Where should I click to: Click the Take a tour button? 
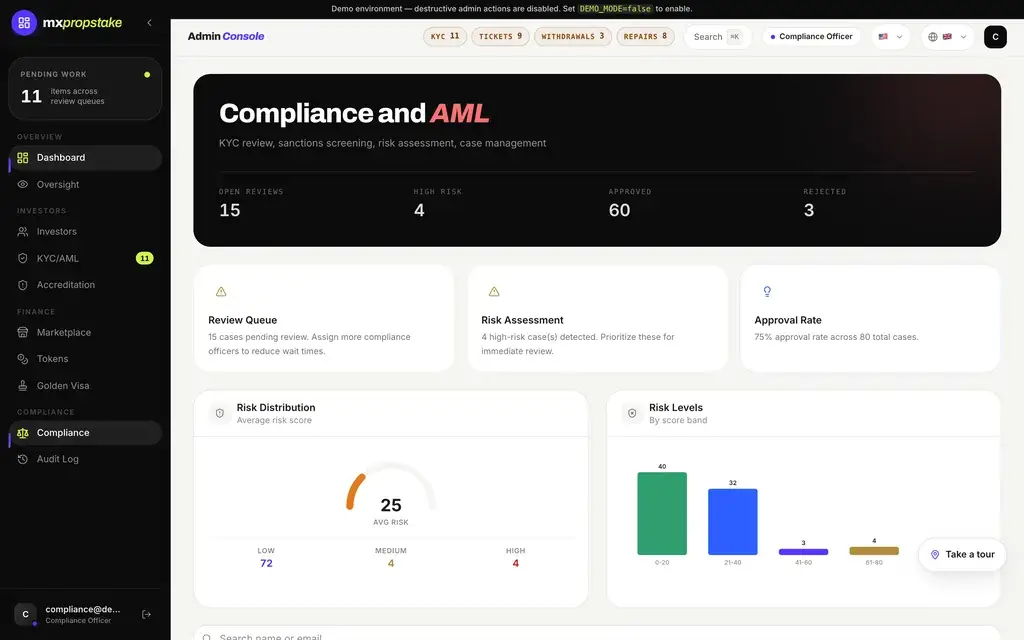[962, 554]
